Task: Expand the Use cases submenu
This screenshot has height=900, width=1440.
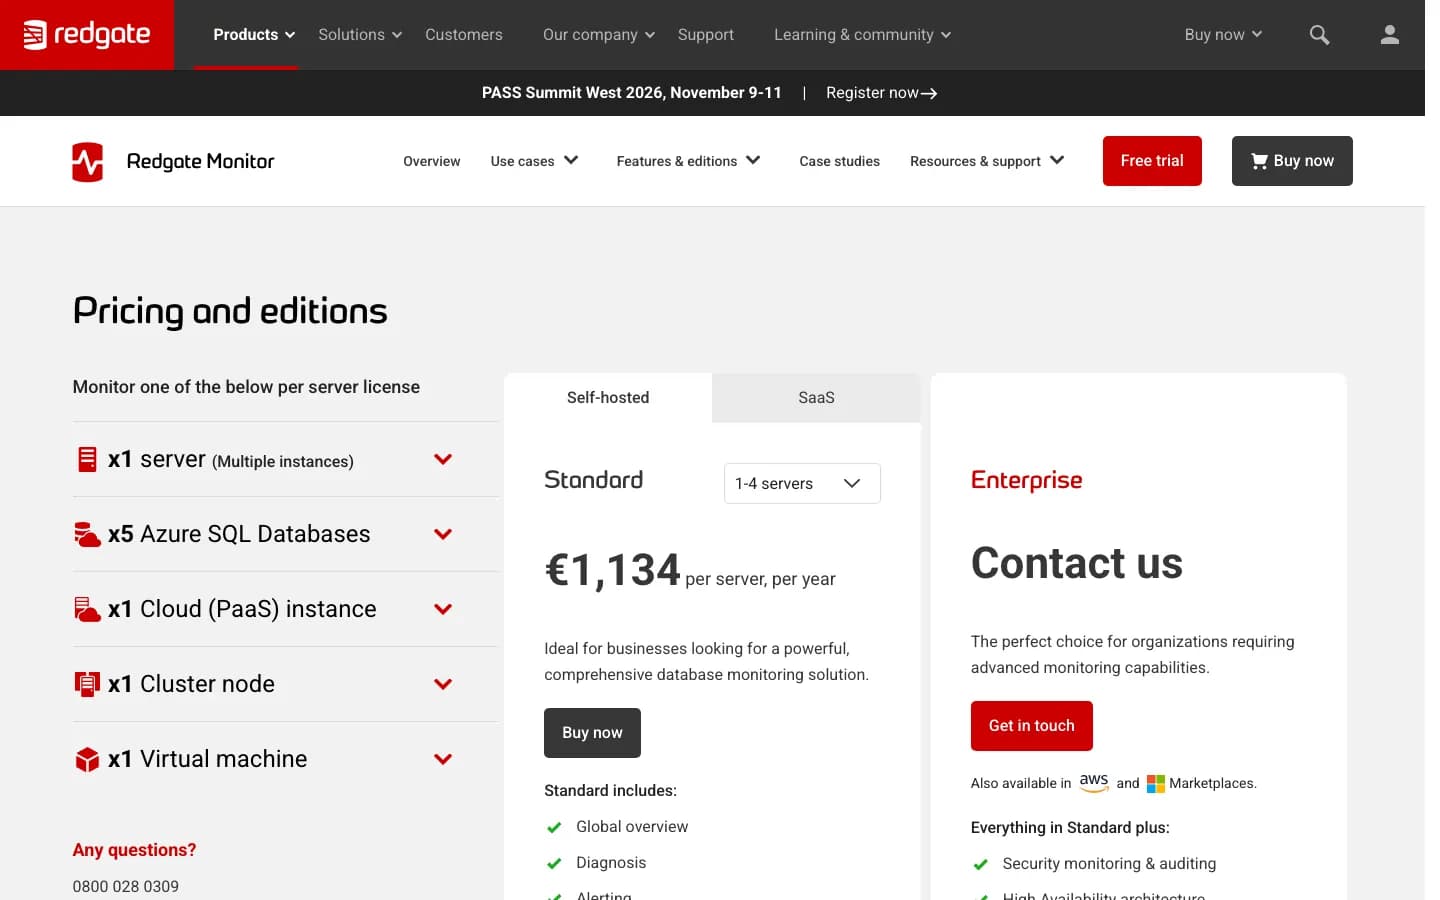Action: point(534,161)
